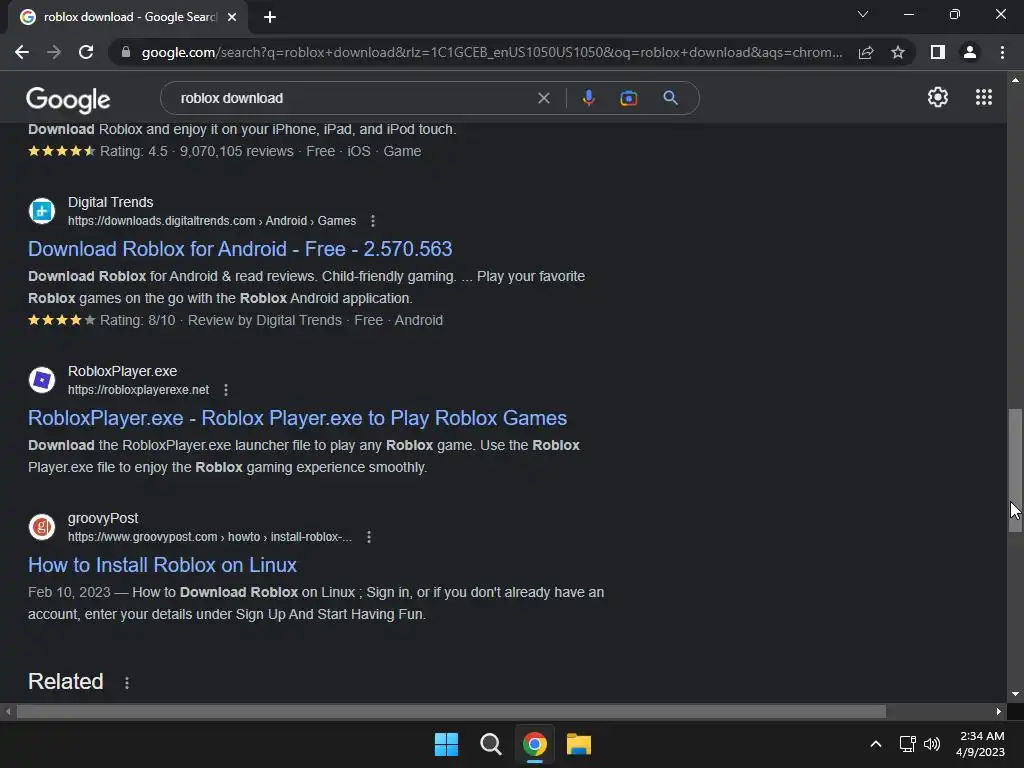Bookmark this page with the star
The height and width of the screenshot is (768, 1024).
[898, 52]
